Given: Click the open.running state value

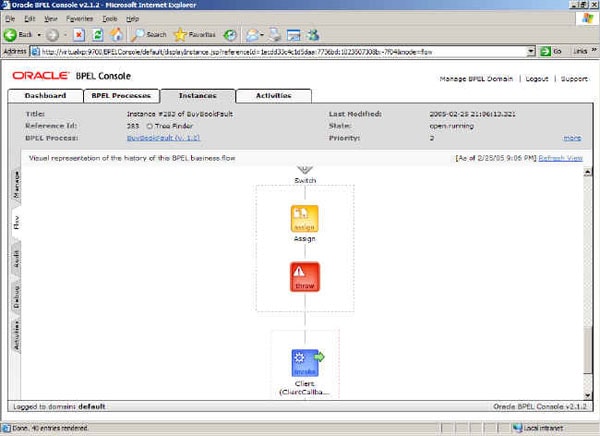Looking at the screenshot, I should point(452,126).
